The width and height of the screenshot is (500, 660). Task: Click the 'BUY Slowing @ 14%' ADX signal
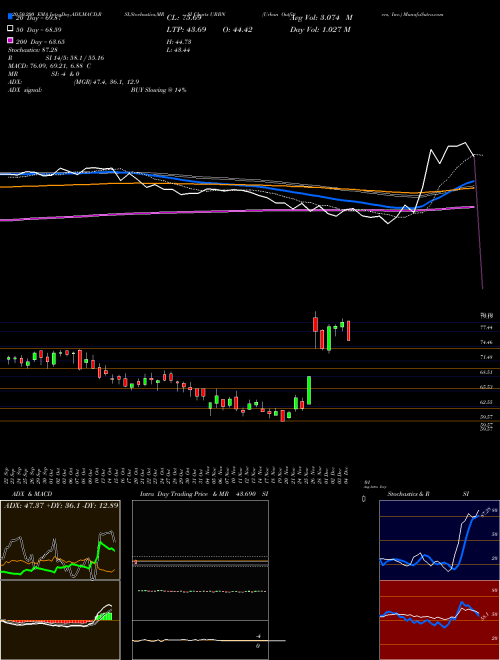pyautogui.click(x=158, y=90)
